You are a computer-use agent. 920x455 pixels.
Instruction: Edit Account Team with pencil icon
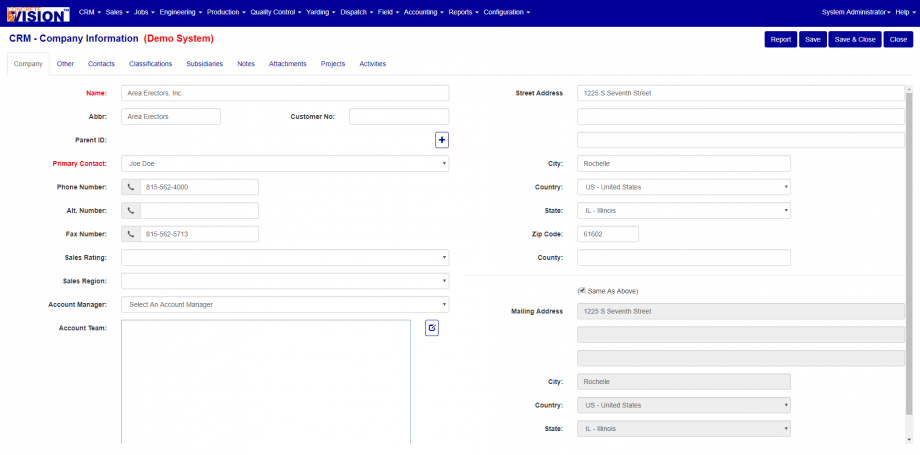click(432, 328)
